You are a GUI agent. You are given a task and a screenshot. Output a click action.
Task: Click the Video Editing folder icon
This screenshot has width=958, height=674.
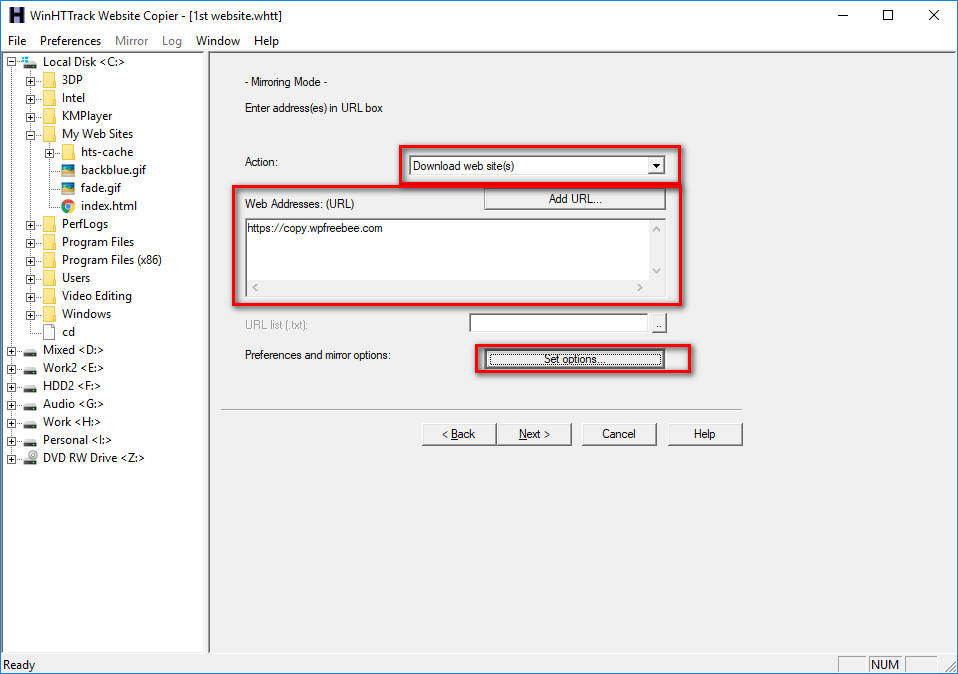49,296
